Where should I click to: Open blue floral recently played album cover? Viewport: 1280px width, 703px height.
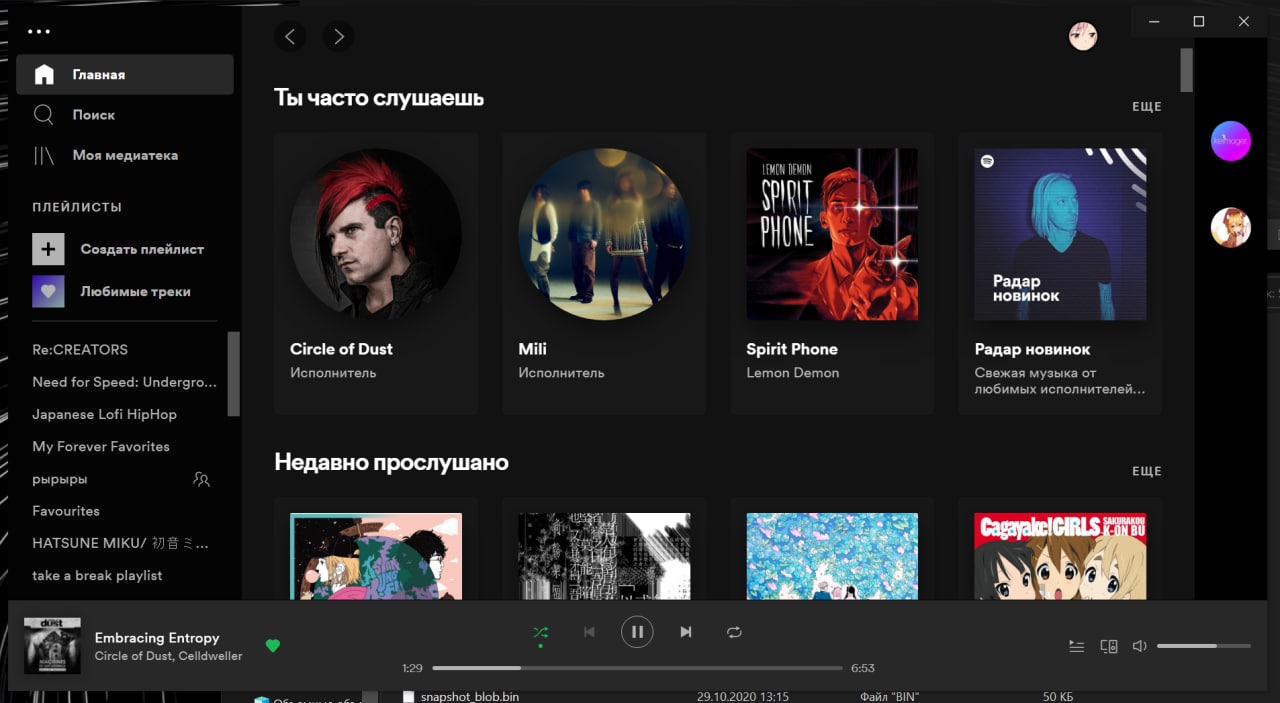click(x=832, y=556)
